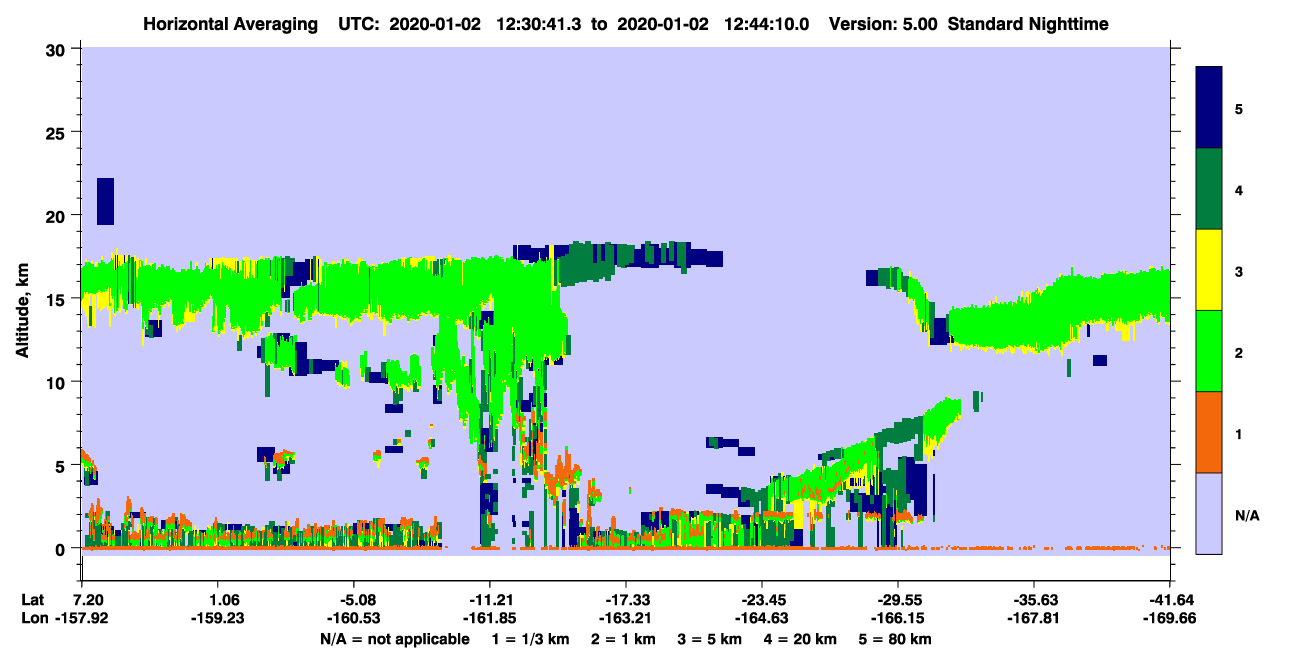Image resolution: width=1300 pixels, height=667 pixels.
Task: Click the 'Lat' axis row label
Action: click(x=32, y=600)
